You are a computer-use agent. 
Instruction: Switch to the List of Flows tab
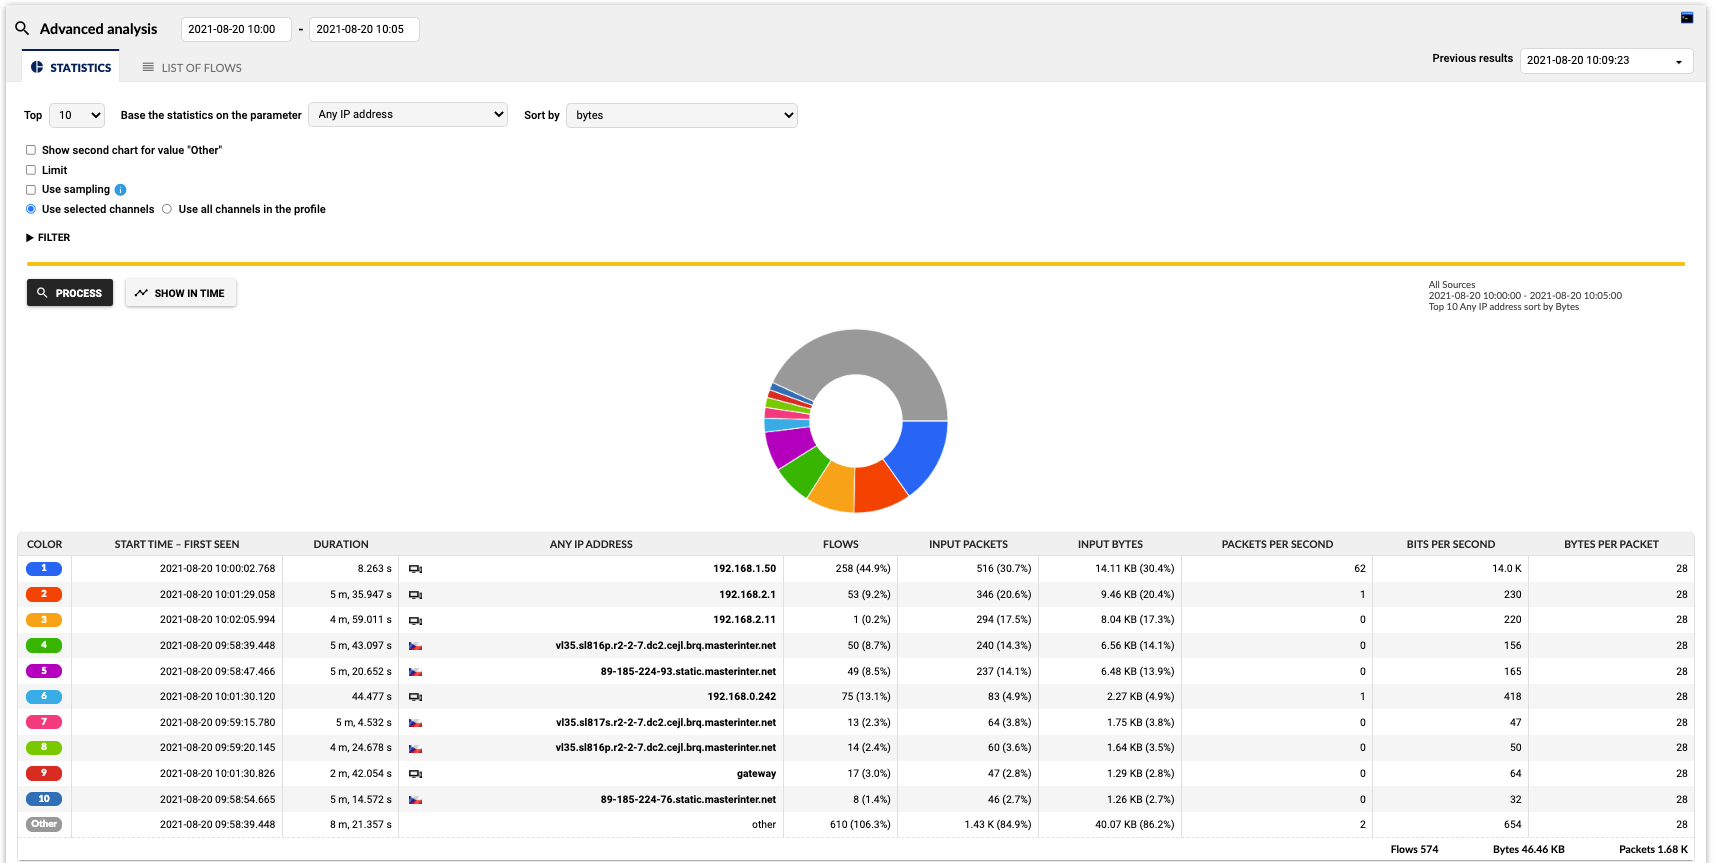pyautogui.click(x=192, y=68)
